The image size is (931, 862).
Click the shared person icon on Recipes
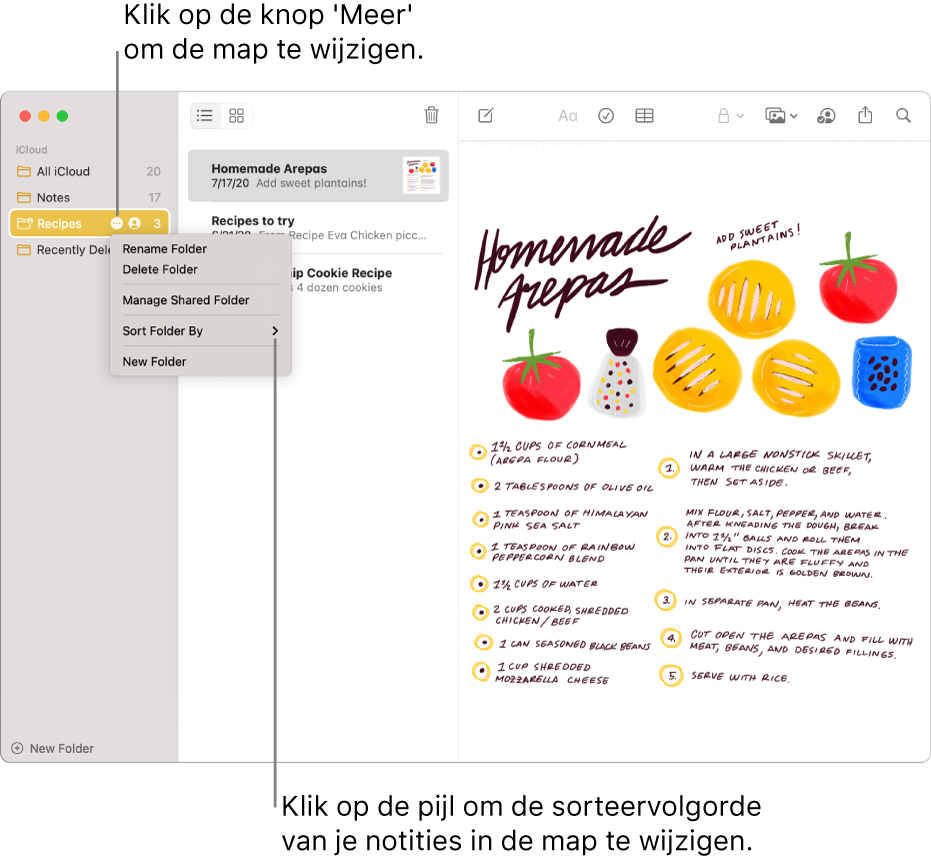(x=135, y=223)
